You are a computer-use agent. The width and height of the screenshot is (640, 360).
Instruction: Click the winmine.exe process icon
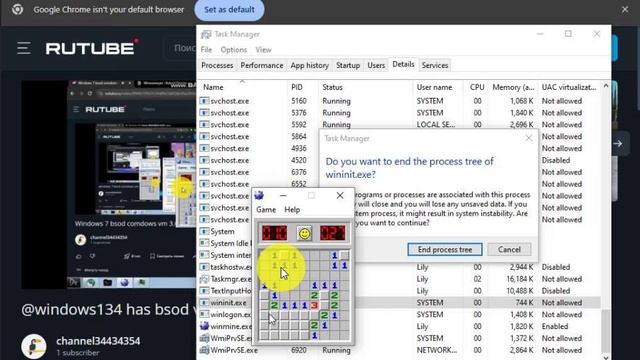(204, 326)
